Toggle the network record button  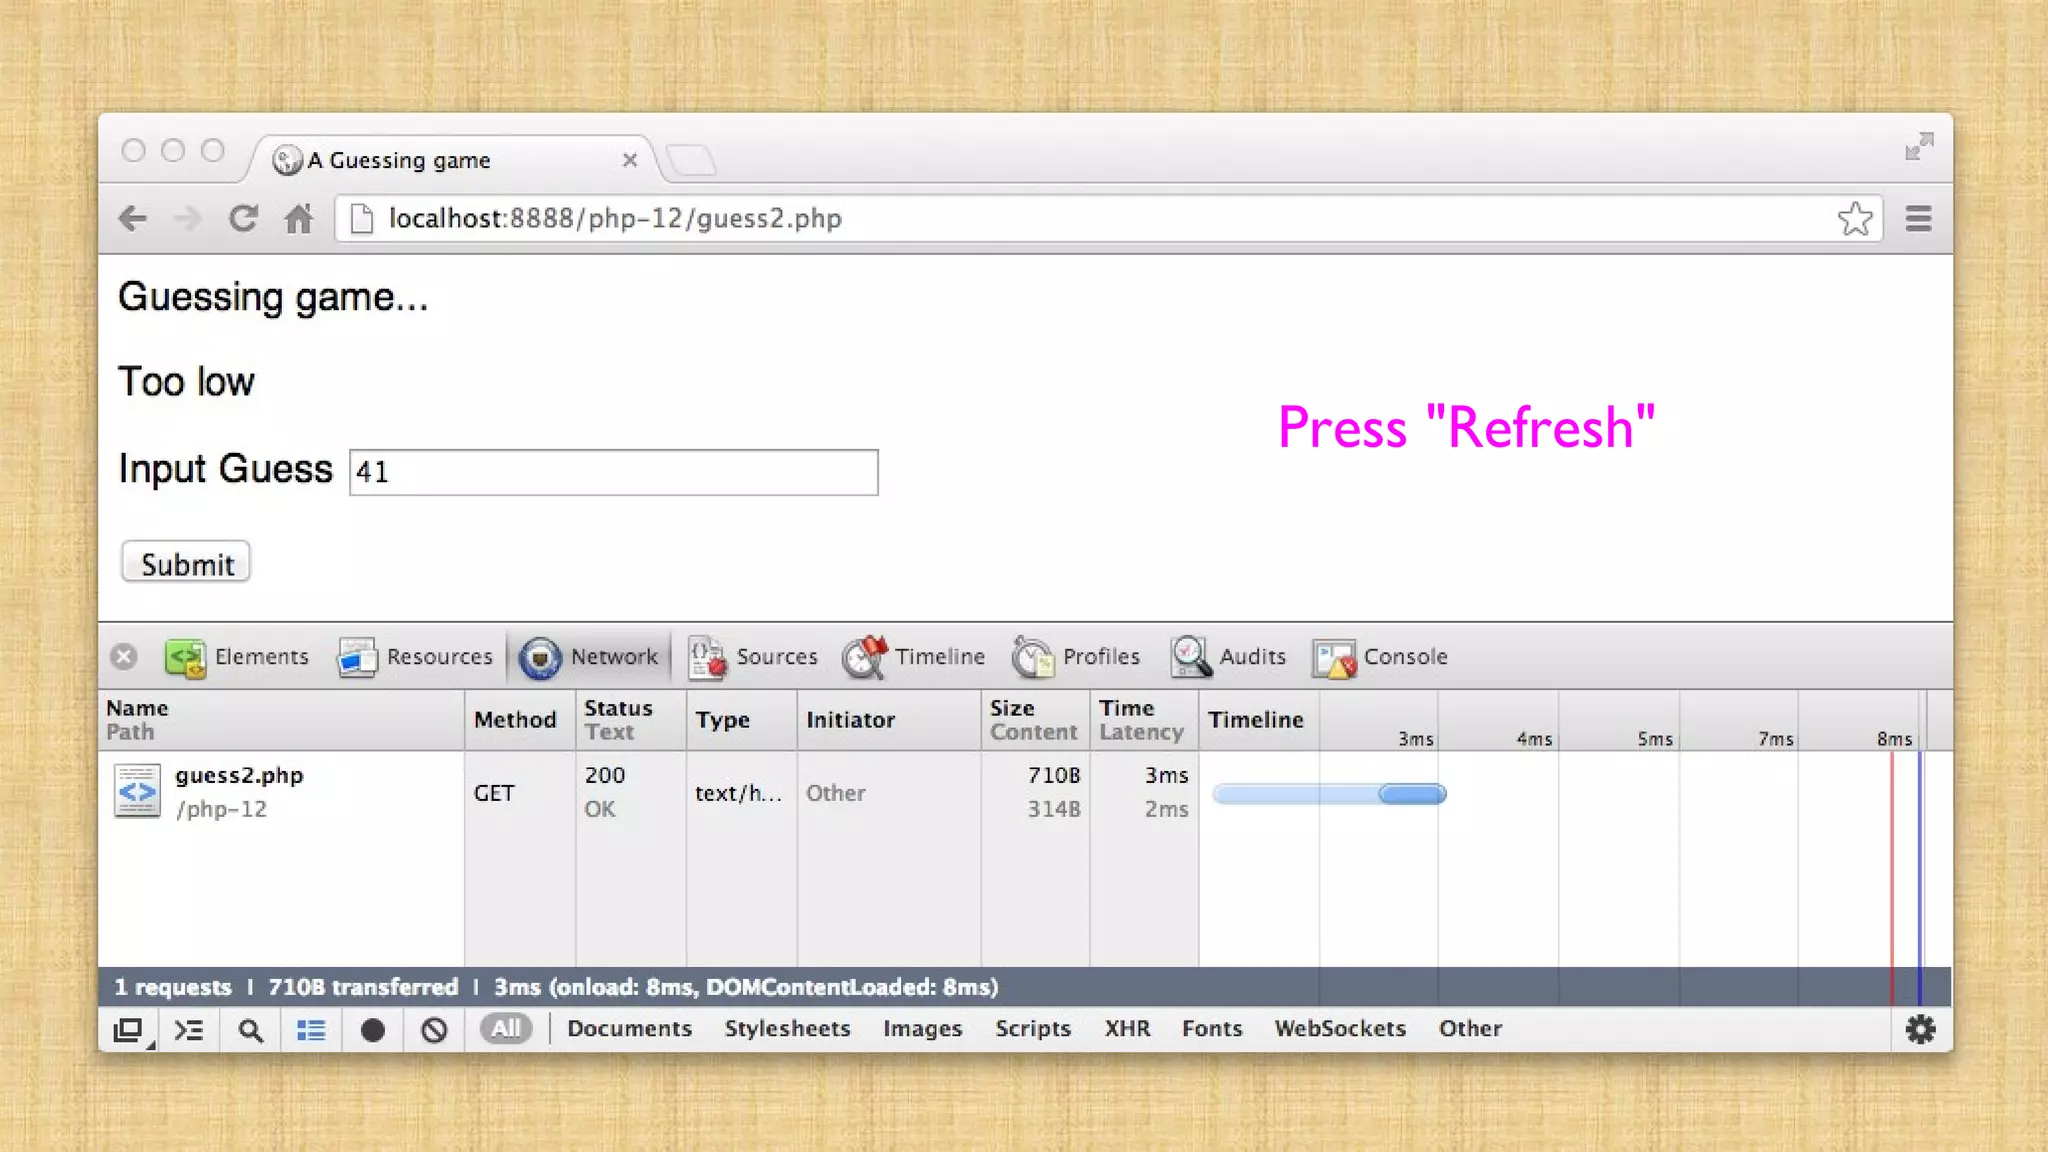coord(372,1029)
